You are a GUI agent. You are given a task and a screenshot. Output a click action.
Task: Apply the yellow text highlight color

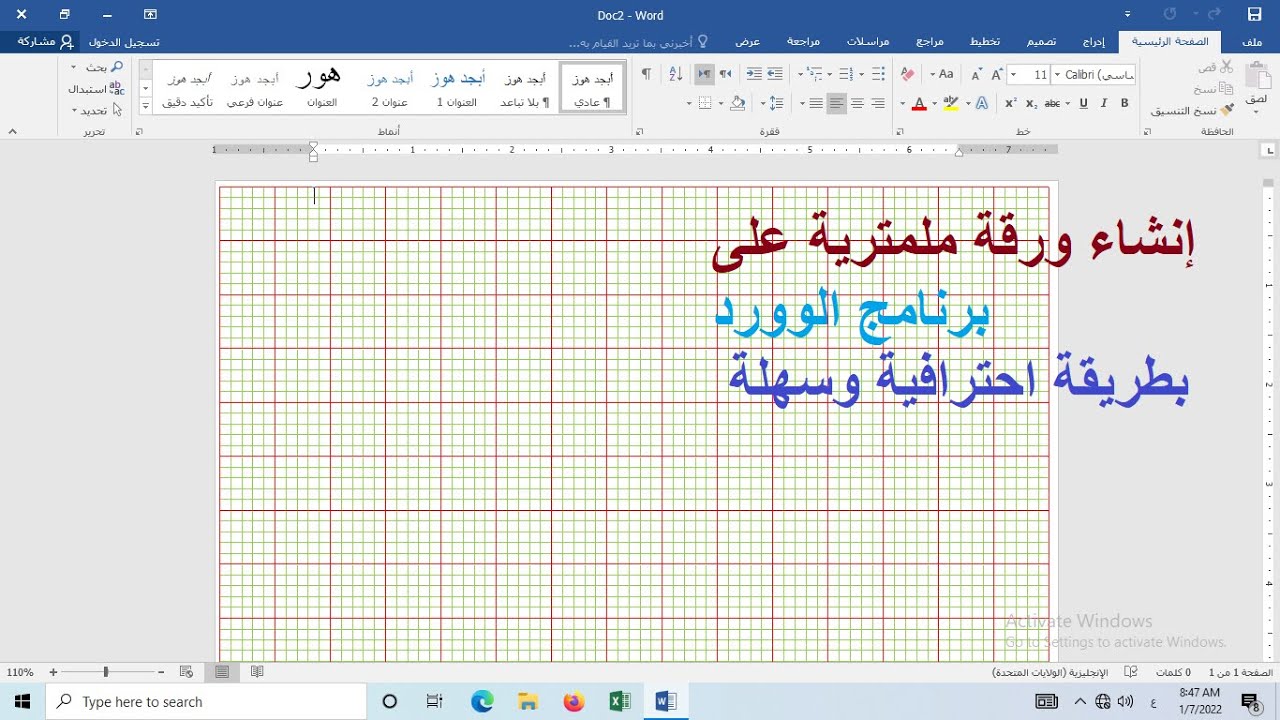[950, 103]
